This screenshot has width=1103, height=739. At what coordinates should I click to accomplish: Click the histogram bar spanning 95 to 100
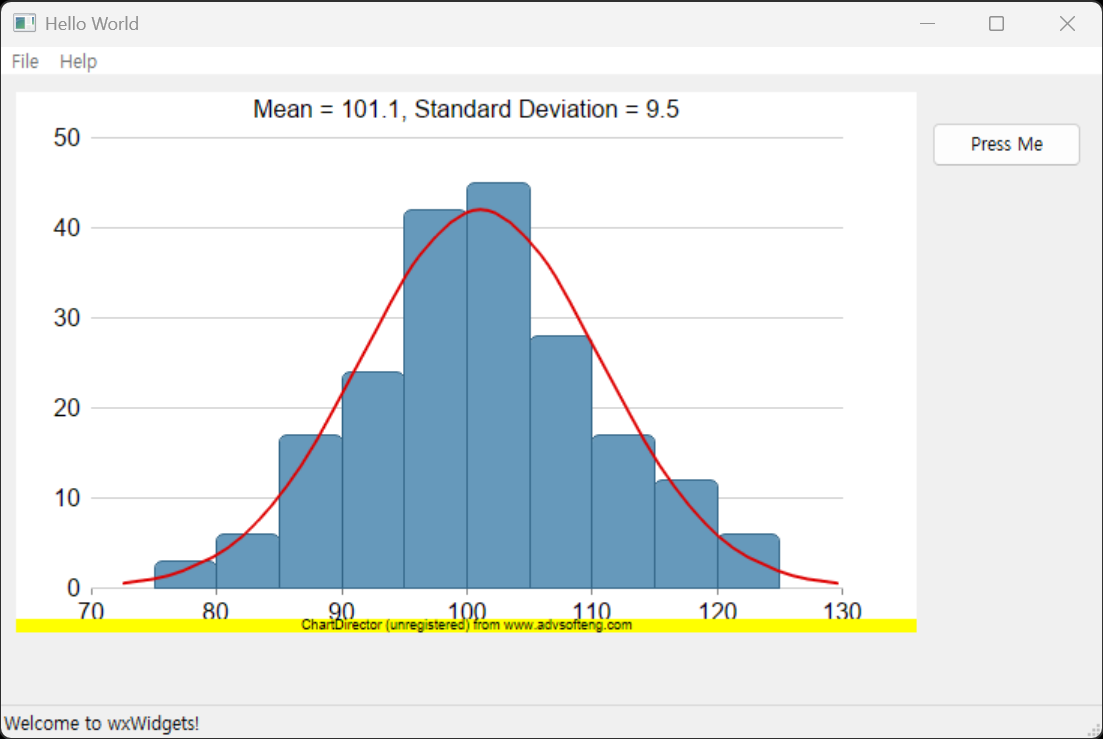[435, 399]
